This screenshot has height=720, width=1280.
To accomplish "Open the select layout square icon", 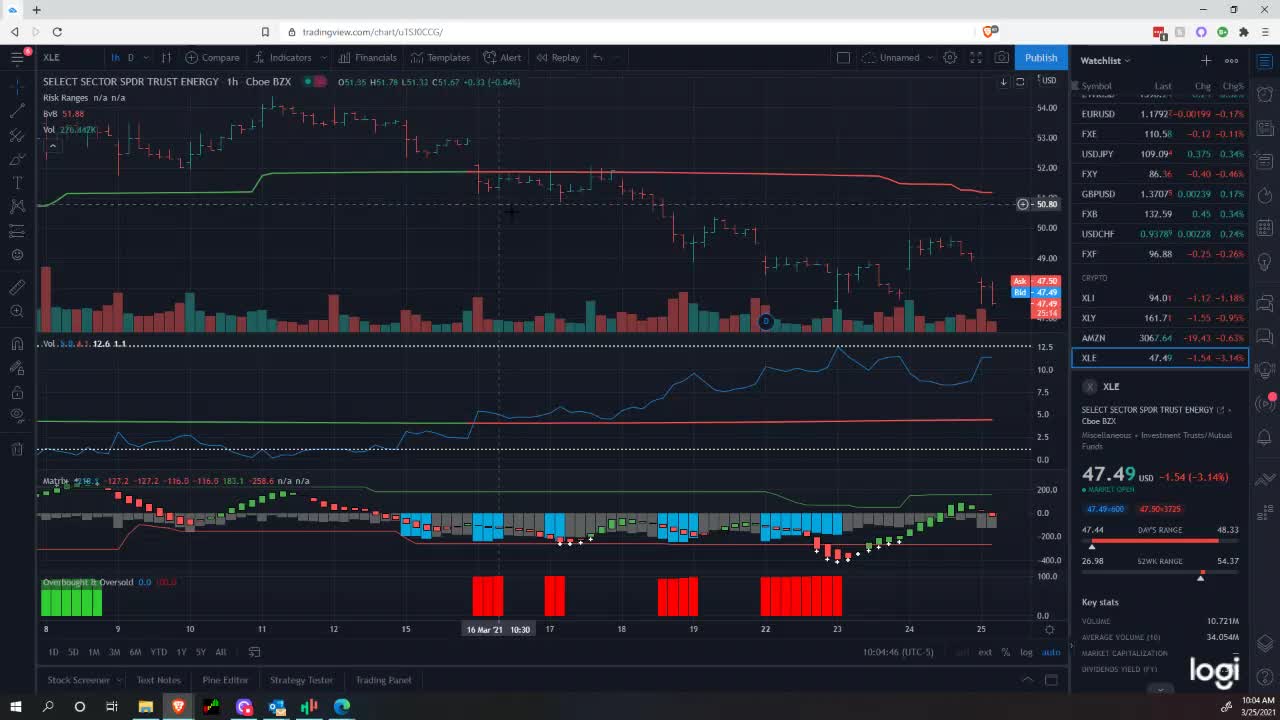I will 843,57.
